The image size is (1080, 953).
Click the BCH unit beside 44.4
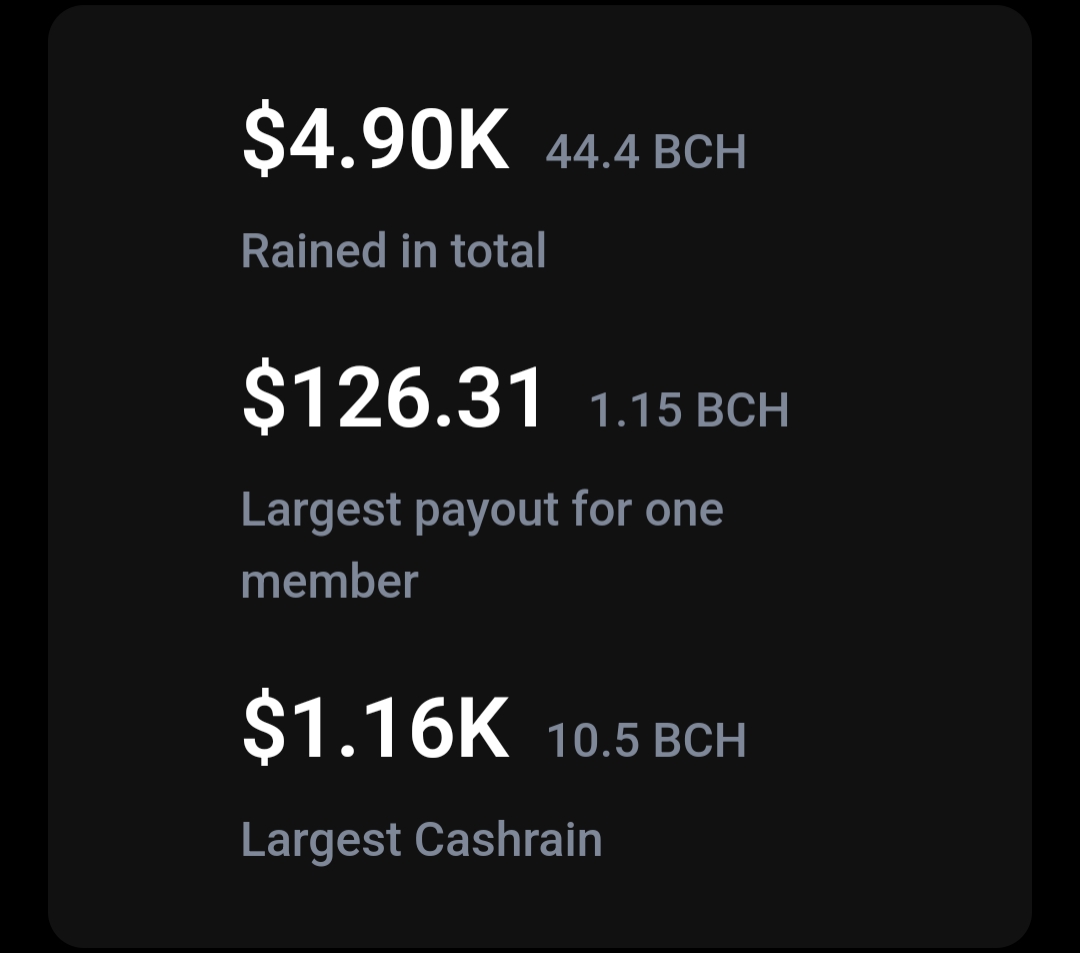(x=699, y=151)
